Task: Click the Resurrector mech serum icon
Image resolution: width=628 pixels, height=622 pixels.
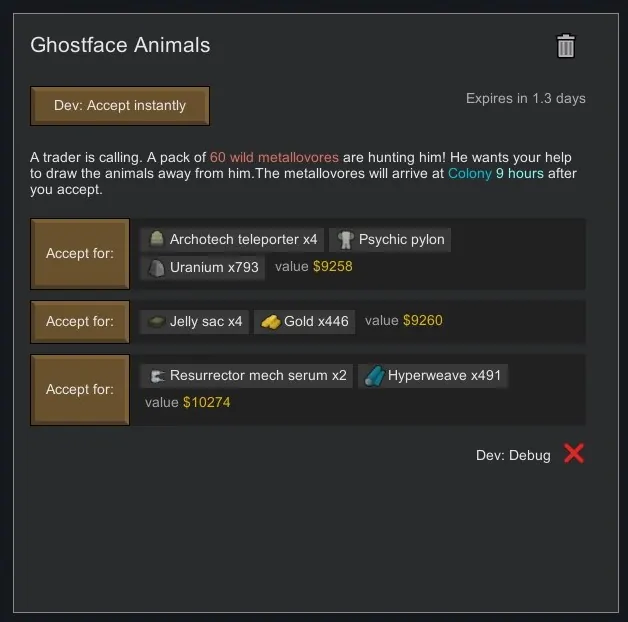Action: pyautogui.click(x=155, y=376)
